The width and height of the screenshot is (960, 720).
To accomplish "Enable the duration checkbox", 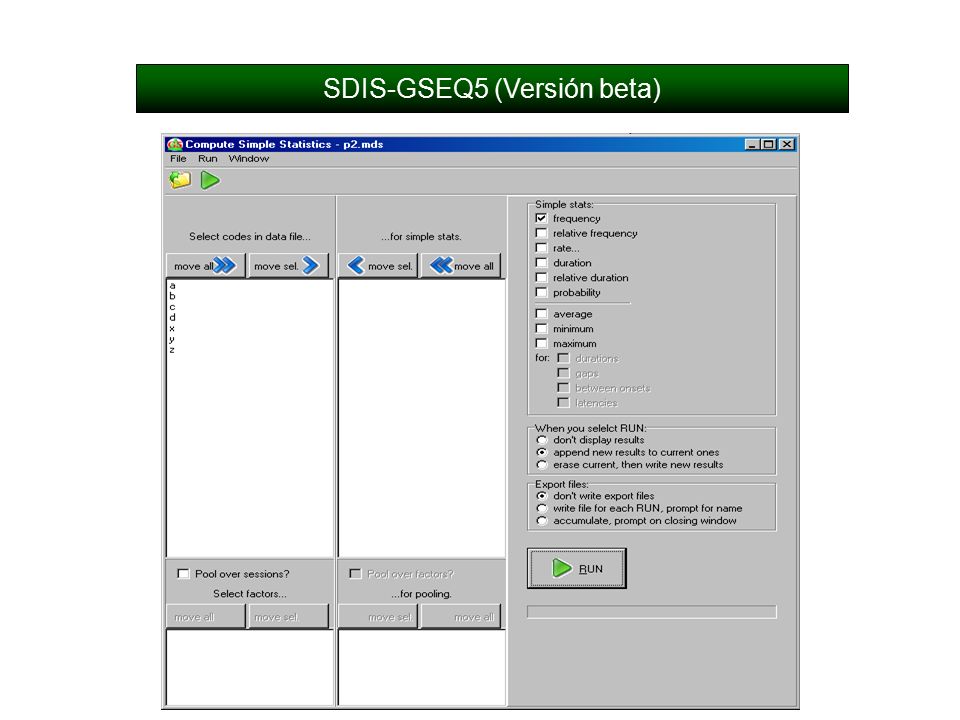I will 541,263.
